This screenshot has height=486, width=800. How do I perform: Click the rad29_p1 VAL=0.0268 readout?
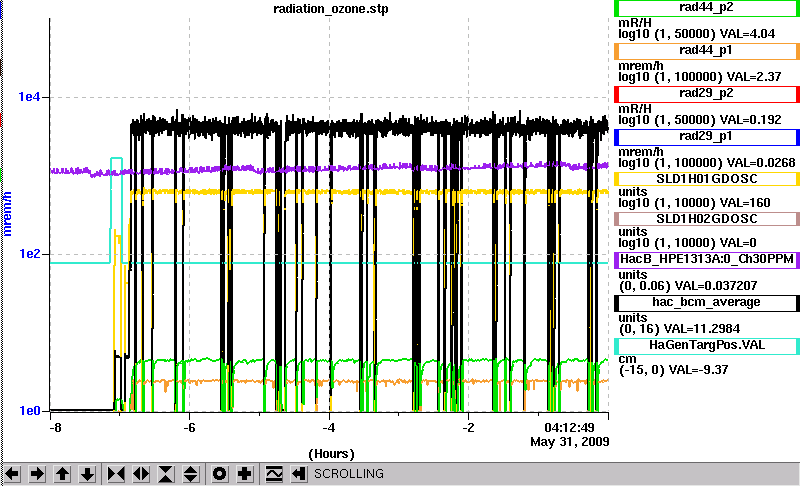point(761,162)
